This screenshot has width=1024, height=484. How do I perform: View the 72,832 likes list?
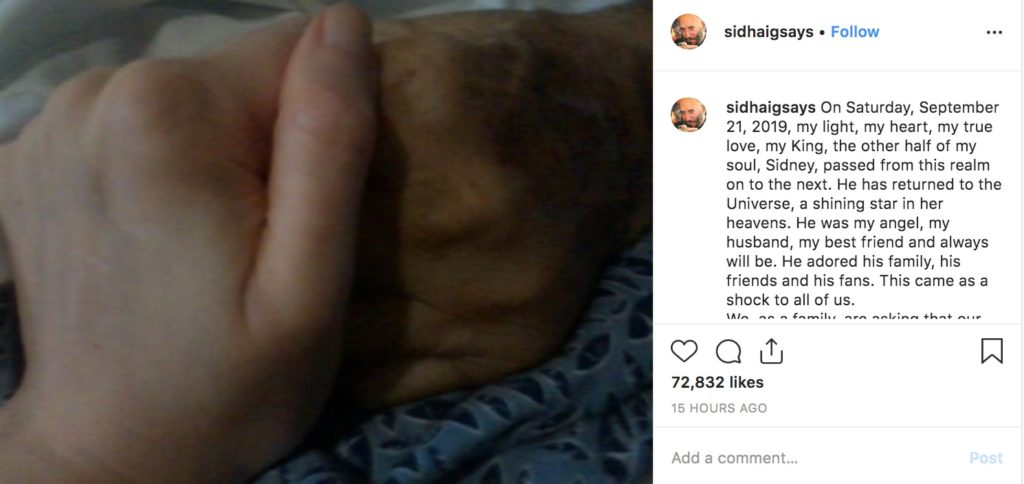click(717, 382)
